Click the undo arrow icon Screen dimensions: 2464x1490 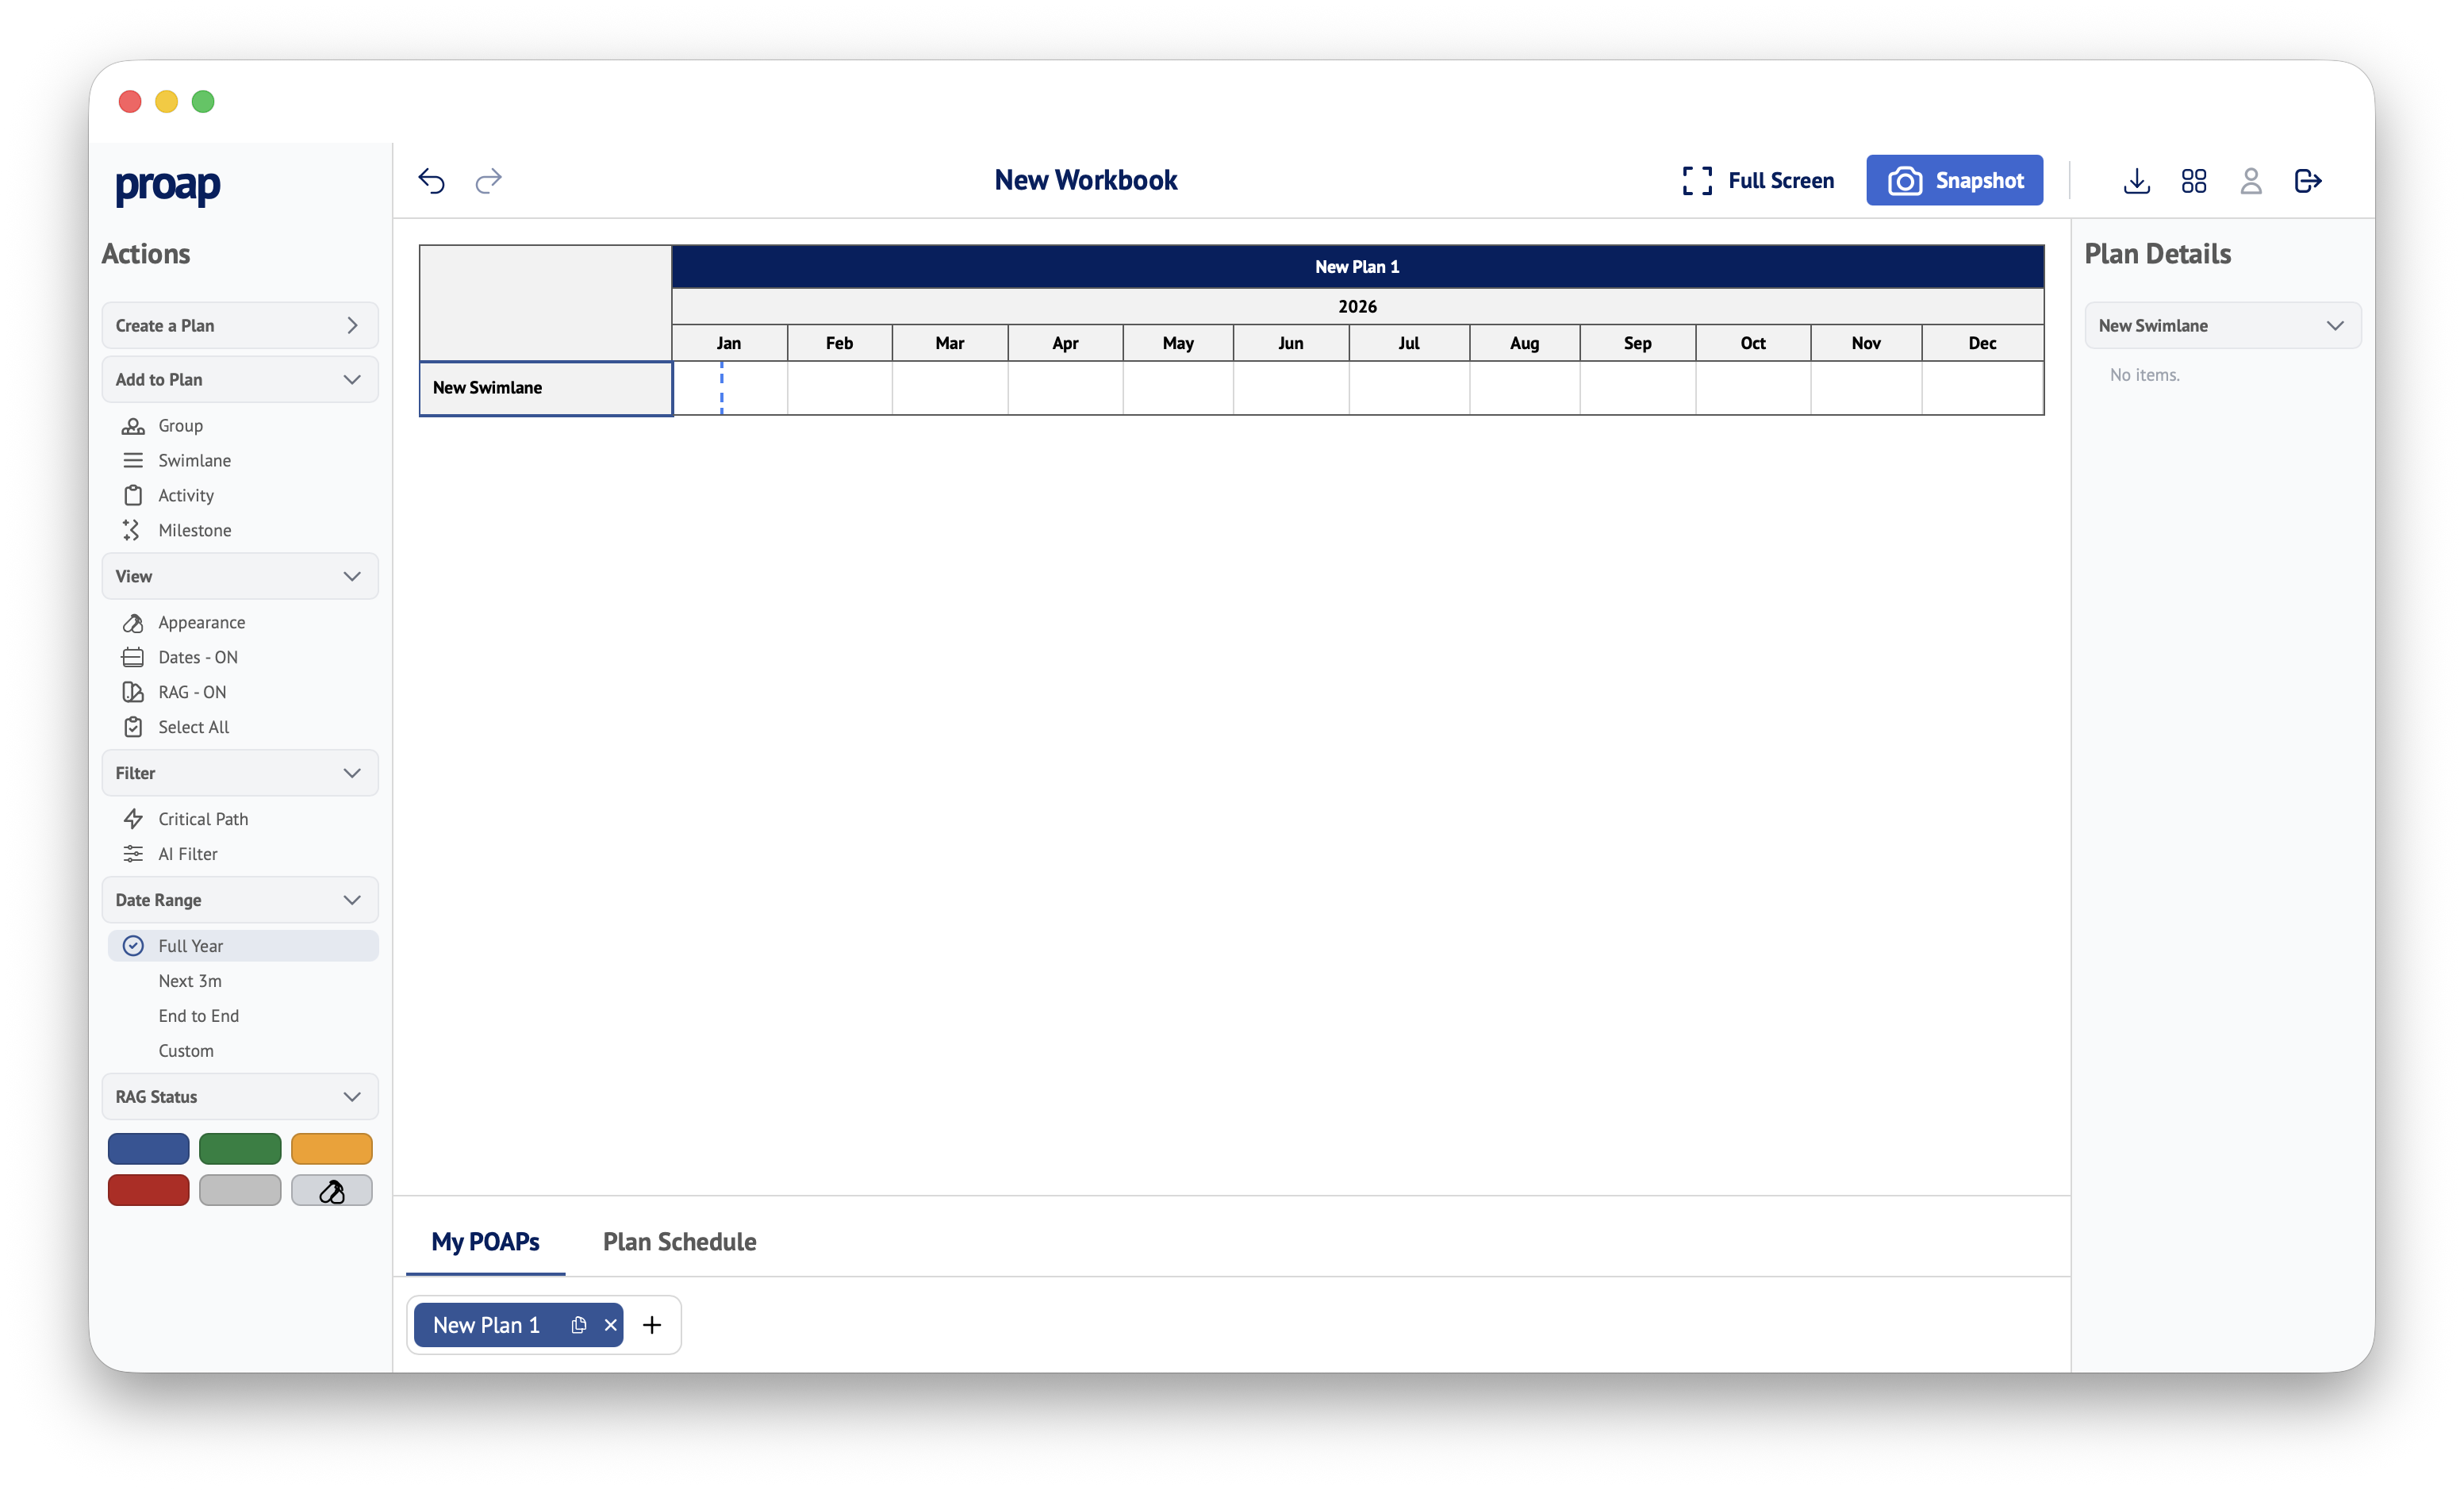(431, 181)
